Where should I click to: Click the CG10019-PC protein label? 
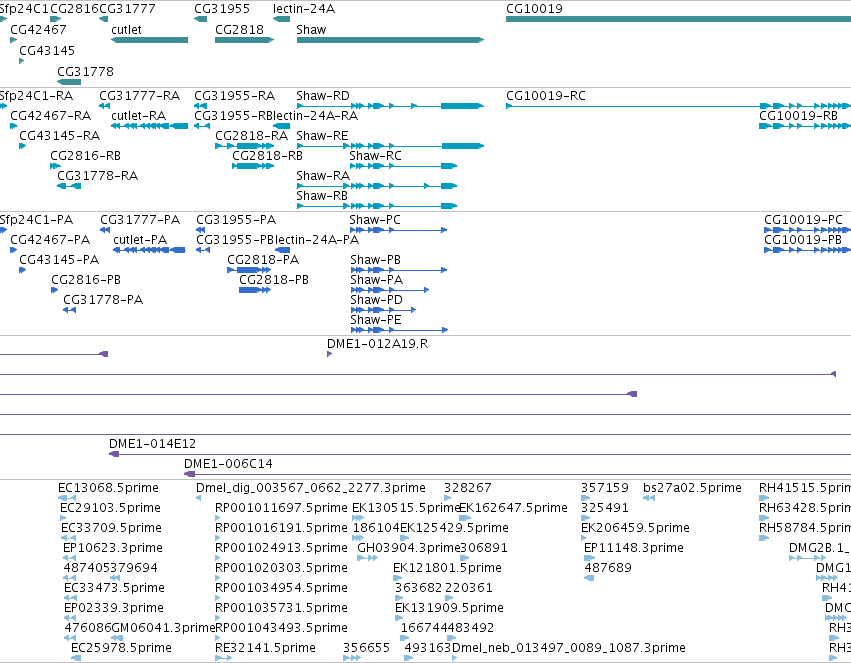coord(803,220)
